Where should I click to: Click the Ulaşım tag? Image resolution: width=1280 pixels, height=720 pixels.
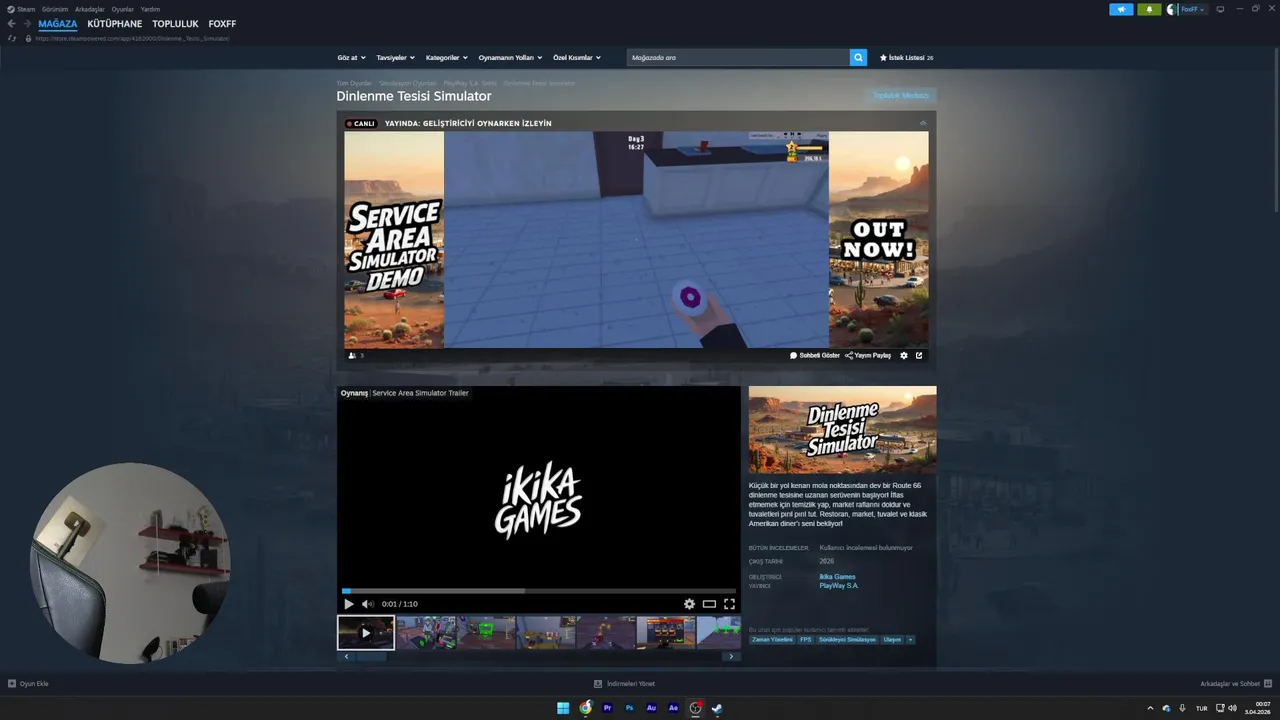(892, 639)
